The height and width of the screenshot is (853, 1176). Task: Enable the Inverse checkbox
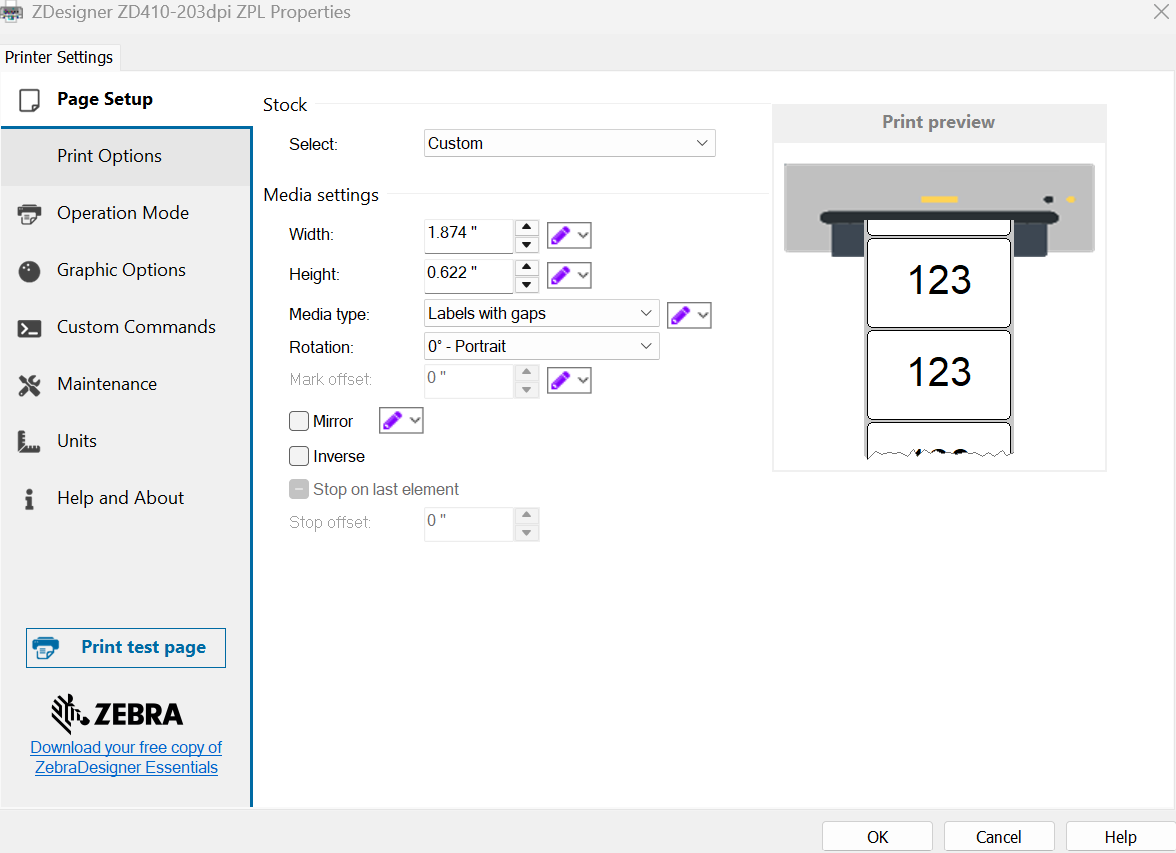(x=298, y=456)
